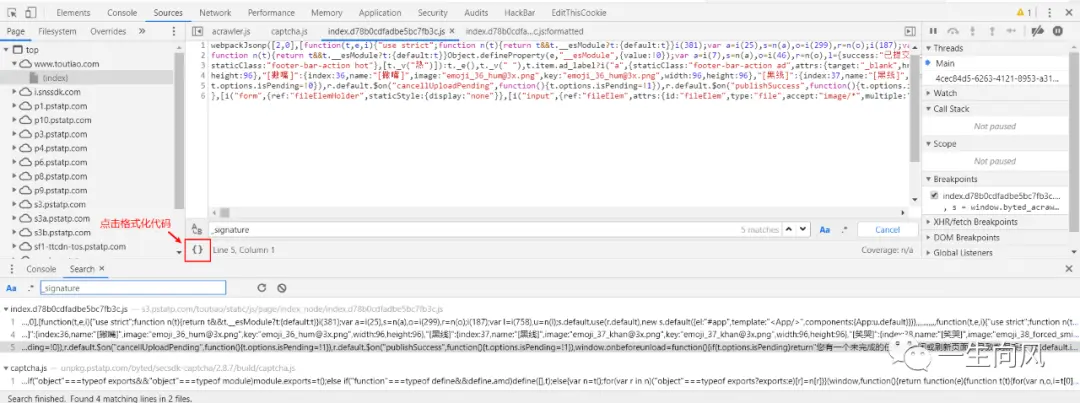The width and height of the screenshot is (1080, 403).
Task: Show more navigator tabs chevron
Action: tap(141, 31)
